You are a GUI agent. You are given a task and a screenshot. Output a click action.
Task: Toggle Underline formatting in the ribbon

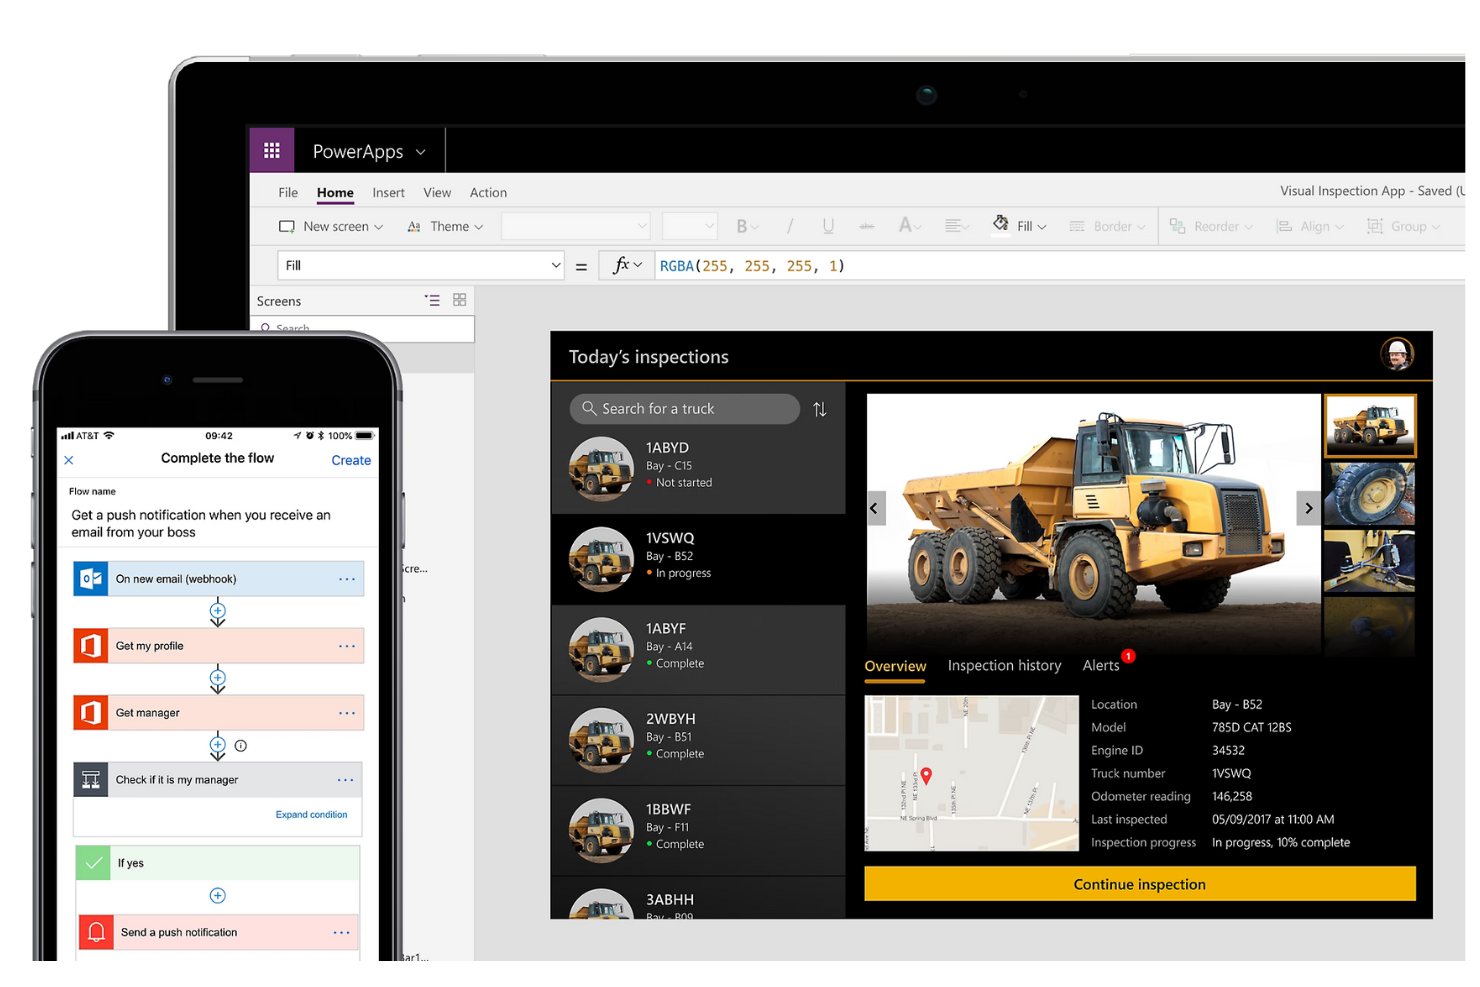tap(828, 227)
